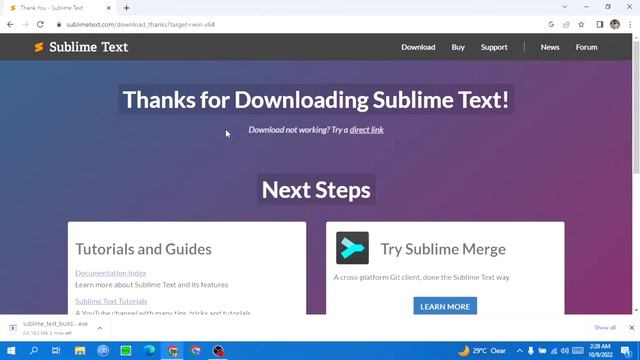This screenshot has width=640, height=360.
Task: Open the notification center icon
Action: click(x=626, y=351)
